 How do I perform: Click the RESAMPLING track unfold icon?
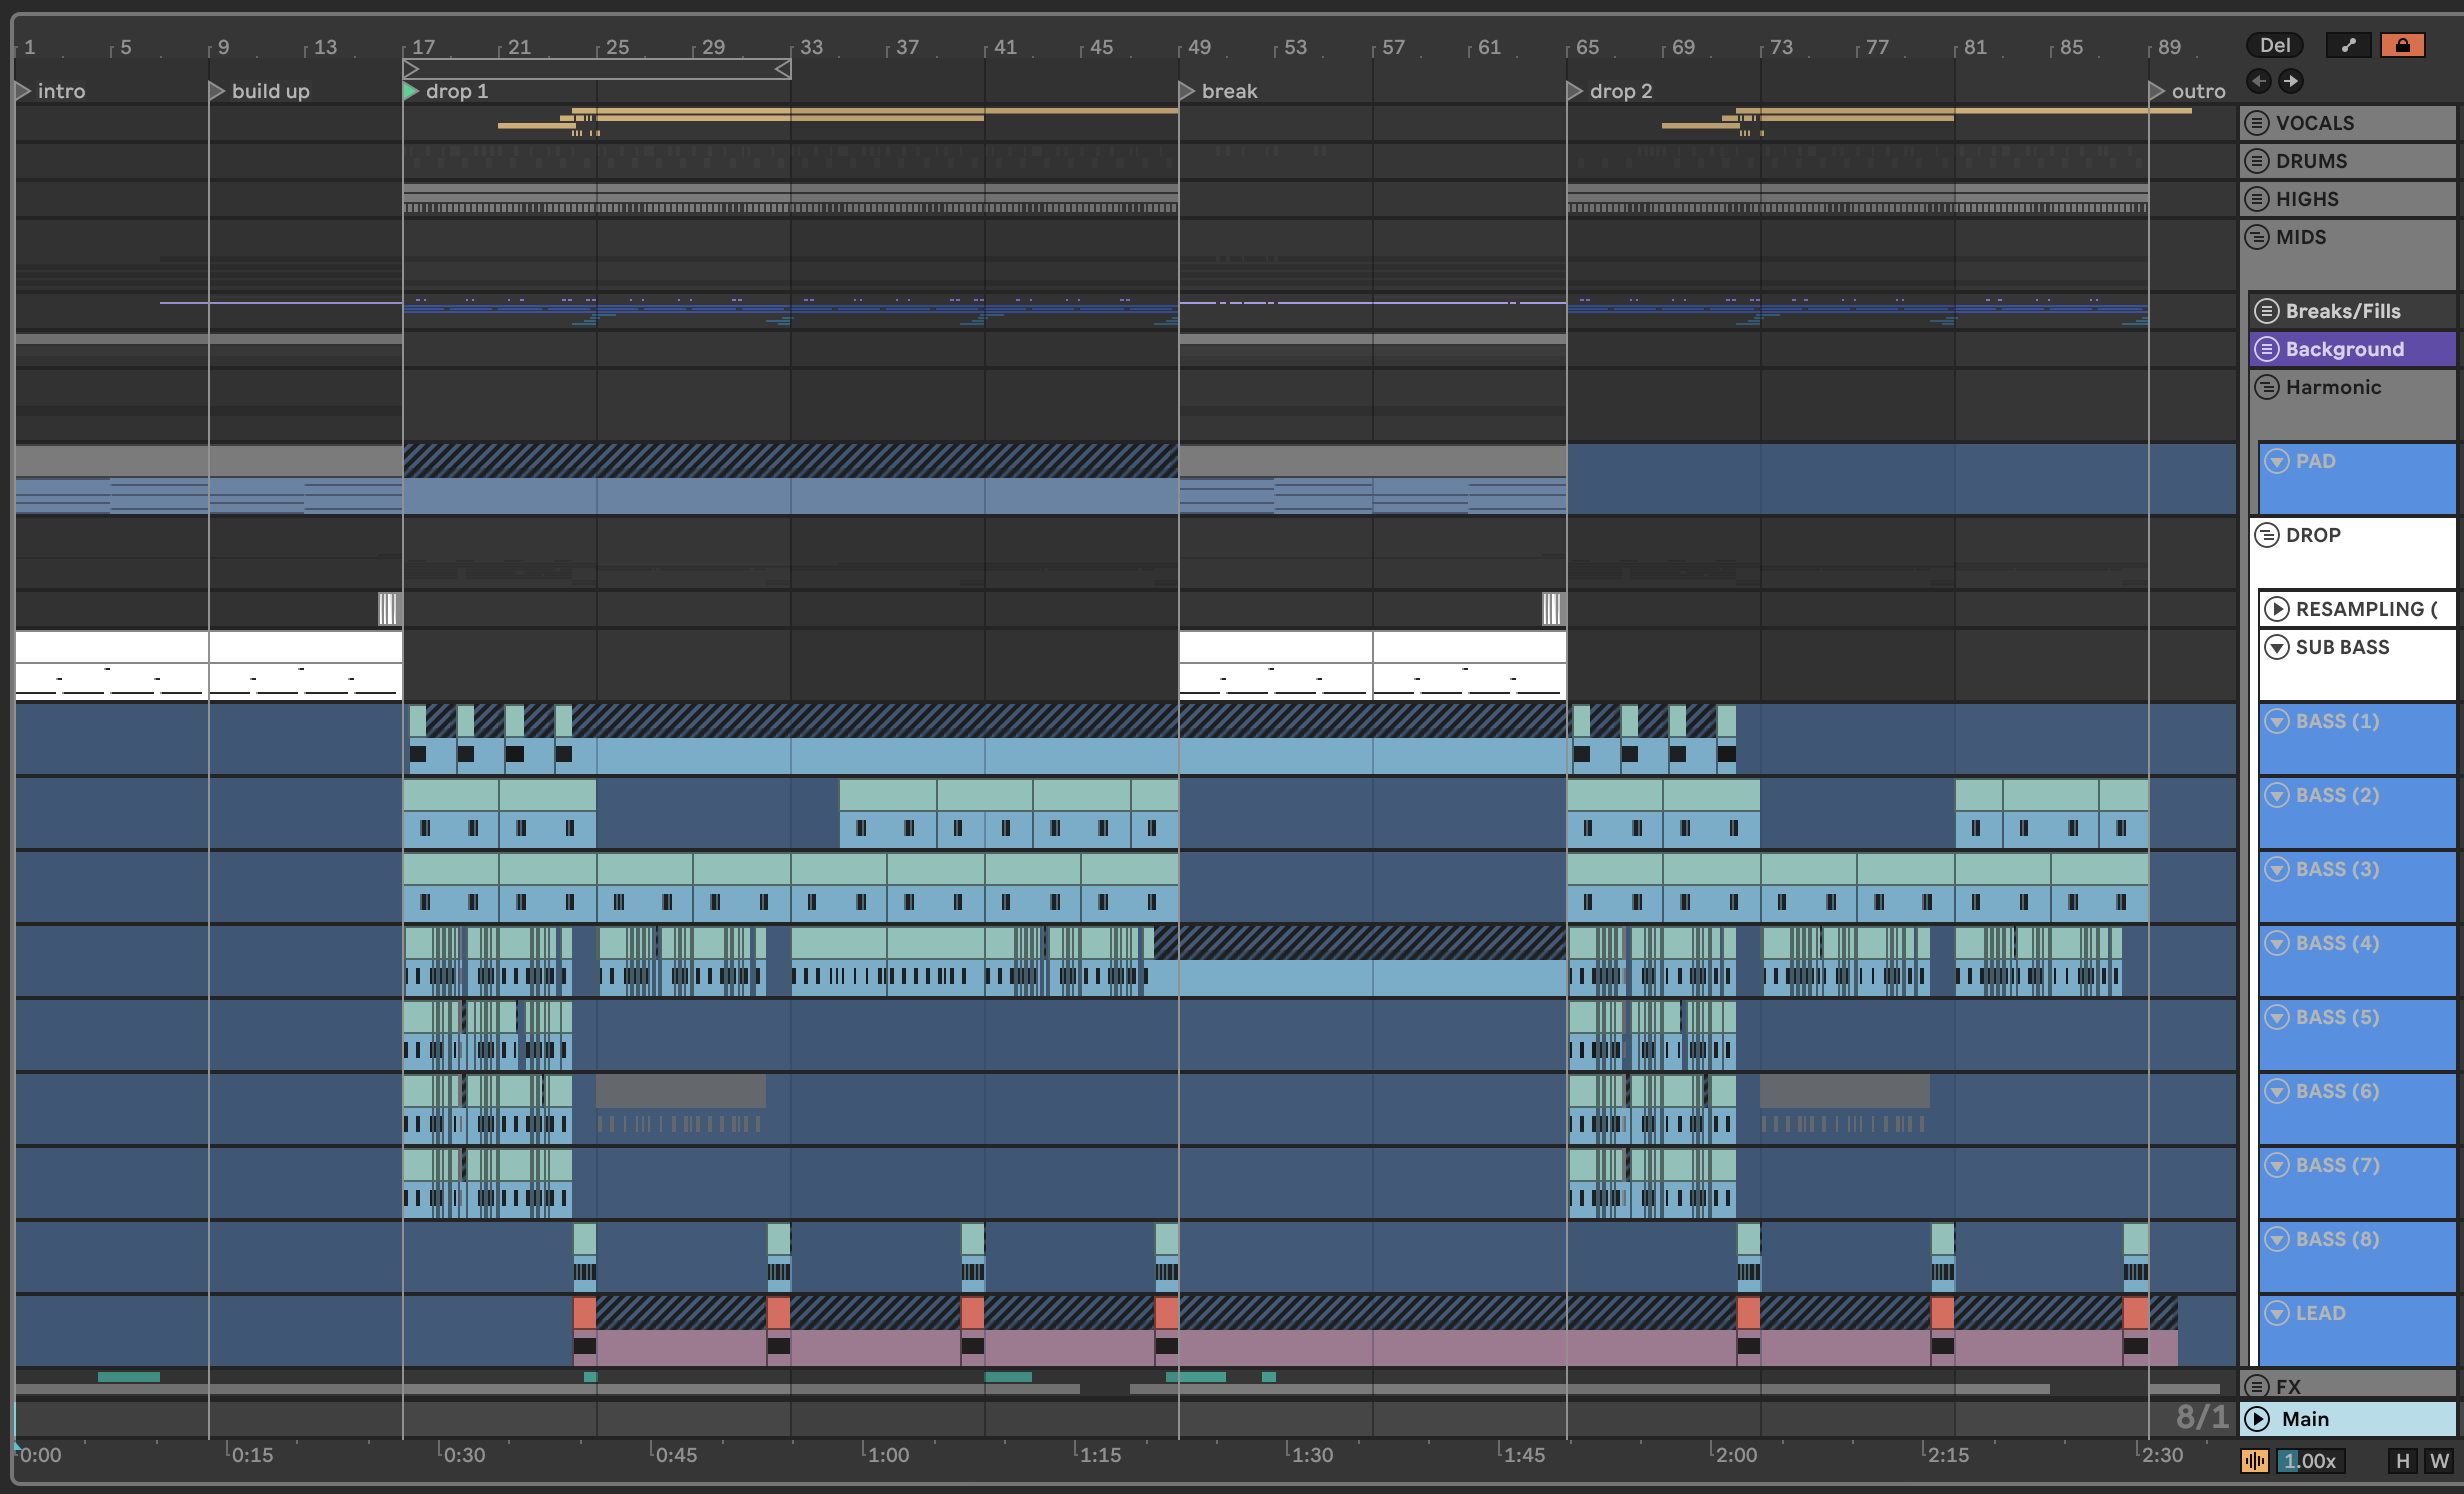coord(2277,609)
